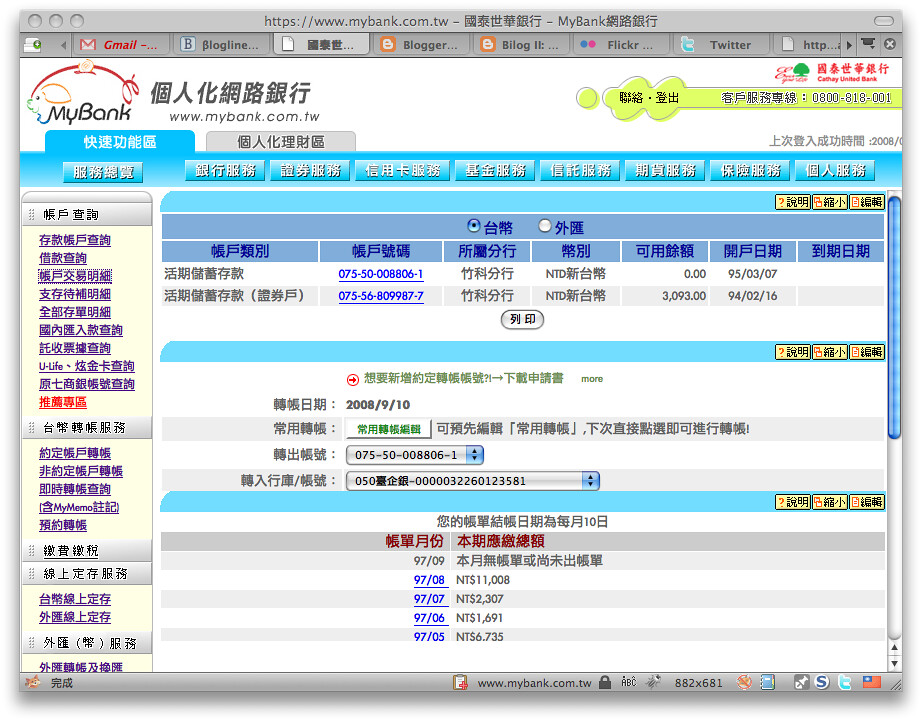Click the 列印 print button
Image resolution: width=922 pixels, height=721 pixels.
521,320
